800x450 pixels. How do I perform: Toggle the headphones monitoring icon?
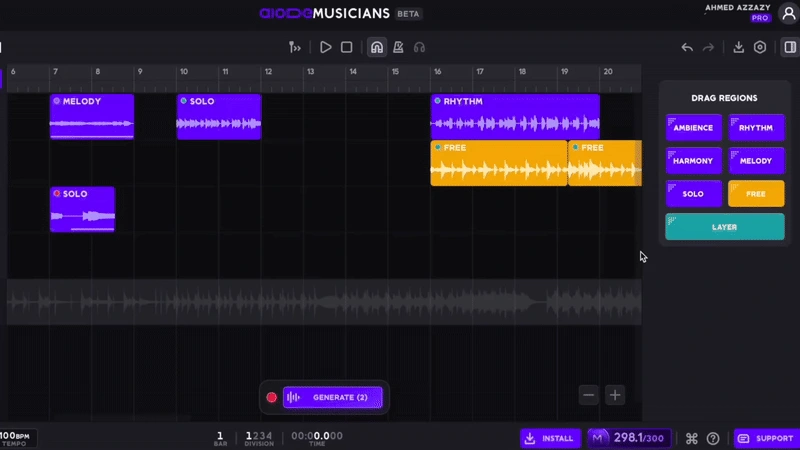coord(420,47)
